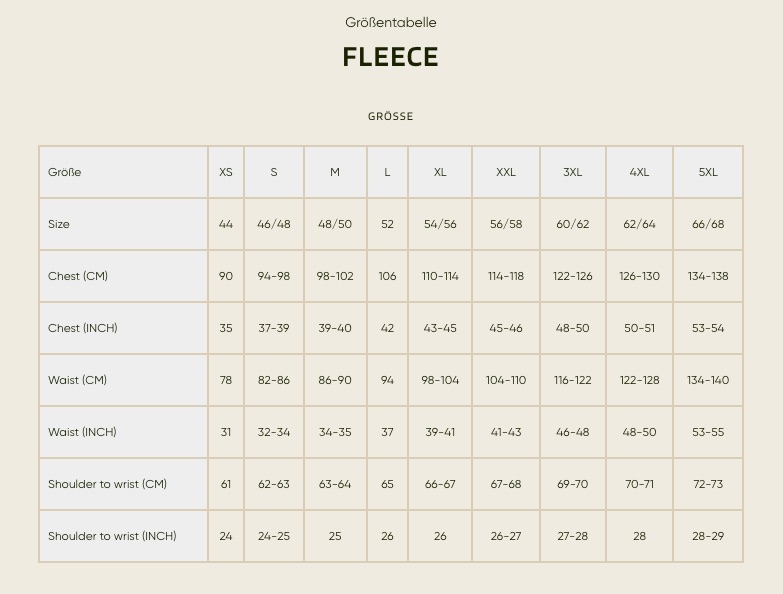This screenshot has width=783, height=594.
Task: Click the 134-140 waist value
Action: tap(708, 380)
